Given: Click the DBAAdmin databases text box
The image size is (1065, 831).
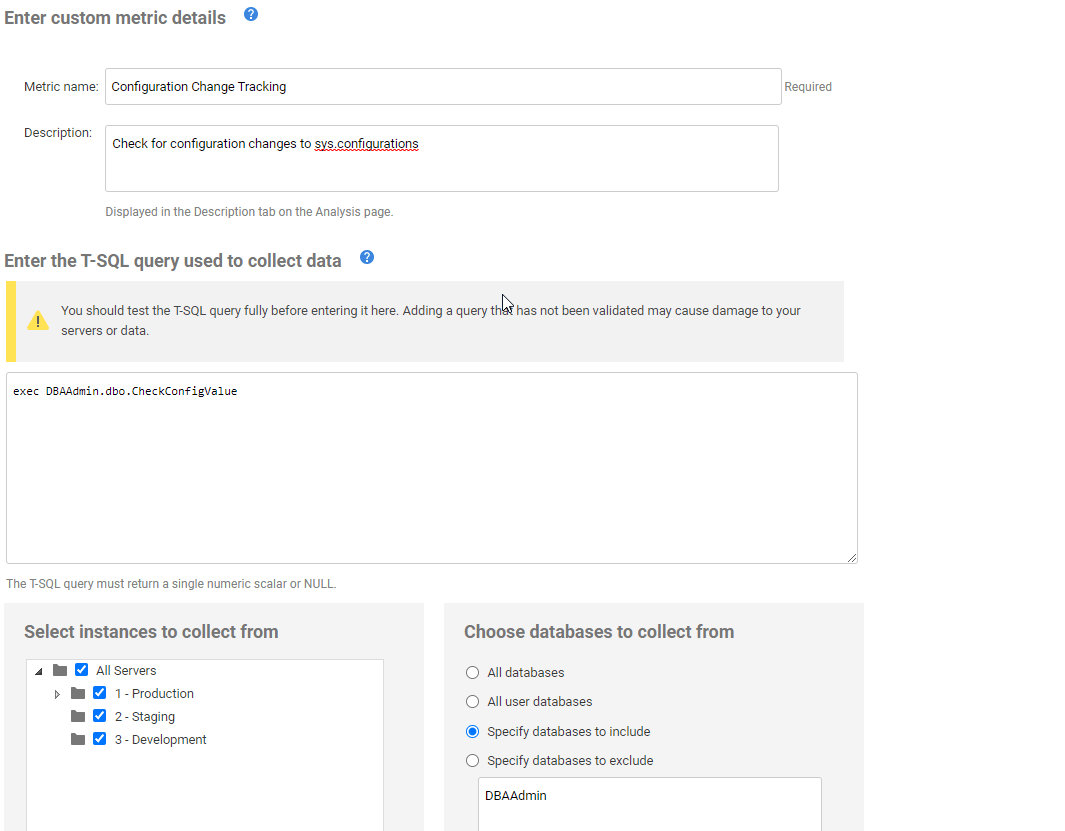Looking at the screenshot, I should tap(649, 804).
